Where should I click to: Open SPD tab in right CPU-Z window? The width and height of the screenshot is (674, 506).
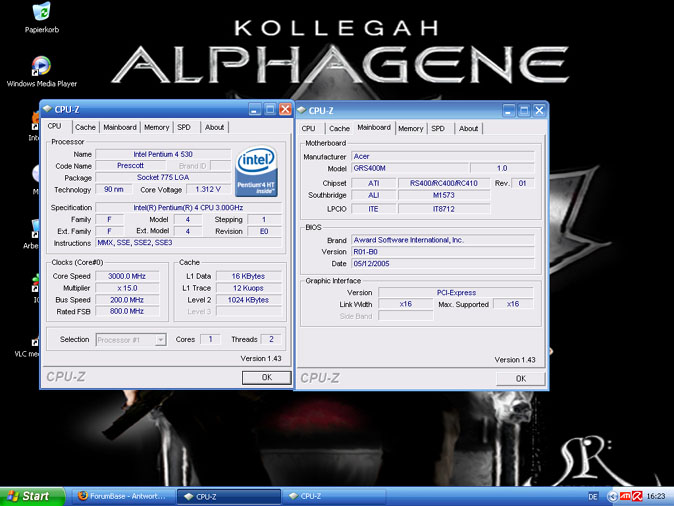438,129
